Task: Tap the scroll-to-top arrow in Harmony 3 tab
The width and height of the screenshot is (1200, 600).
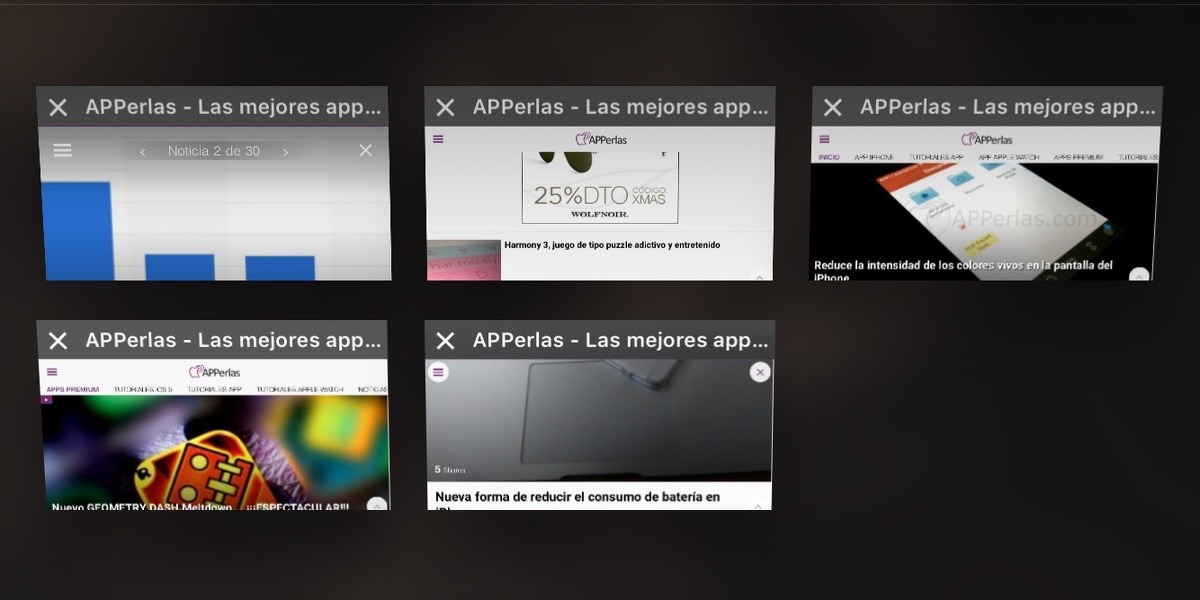Action: (x=759, y=276)
